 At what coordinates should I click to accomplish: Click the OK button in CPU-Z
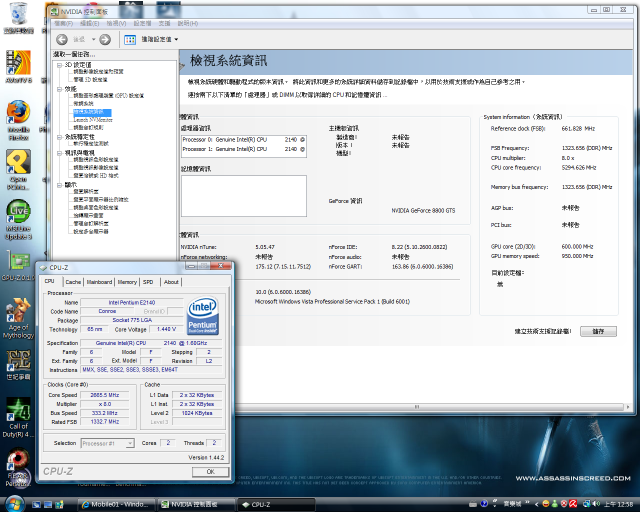point(211,472)
